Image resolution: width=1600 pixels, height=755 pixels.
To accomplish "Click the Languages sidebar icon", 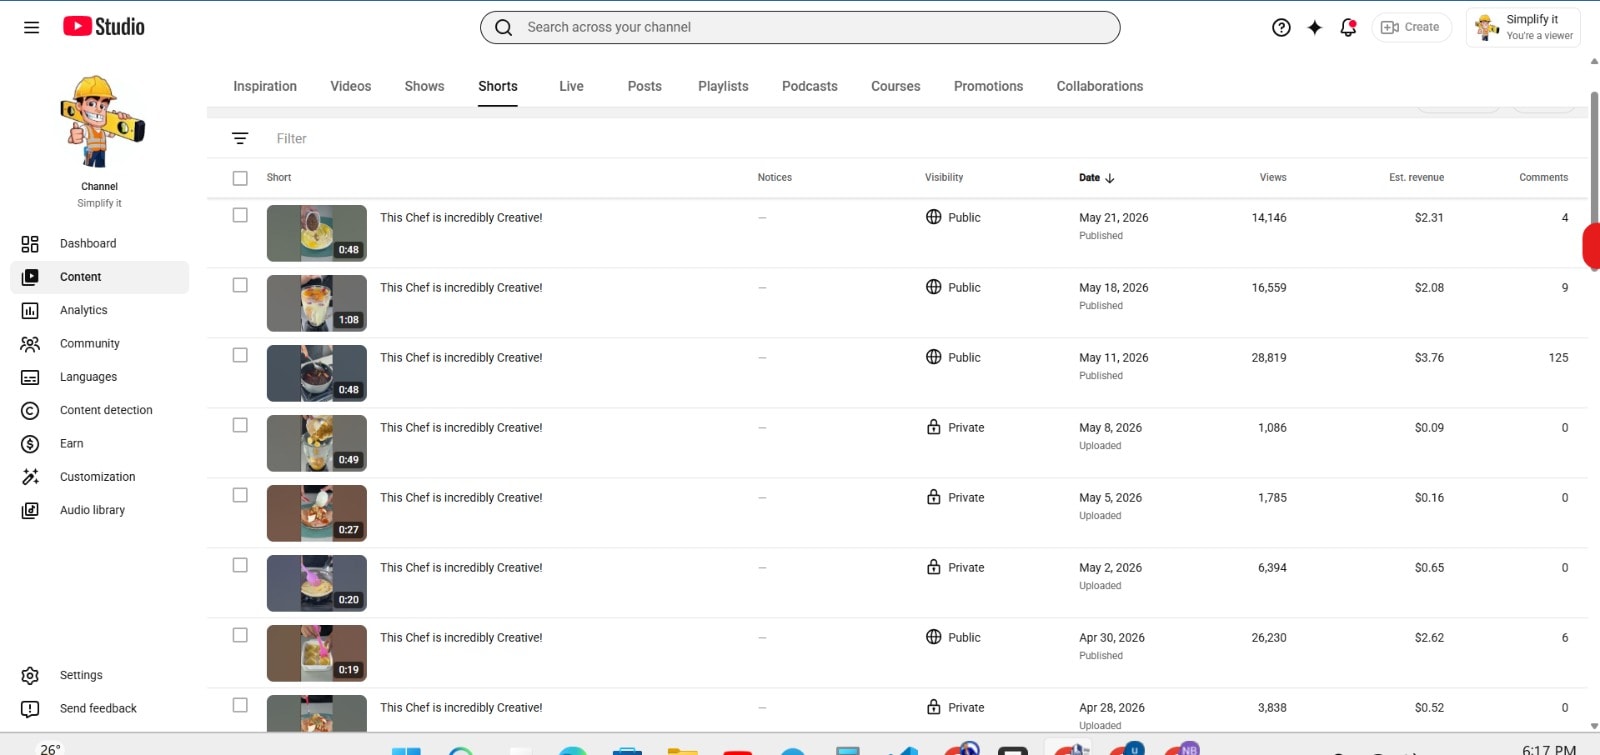I will click(x=30, y=377).
